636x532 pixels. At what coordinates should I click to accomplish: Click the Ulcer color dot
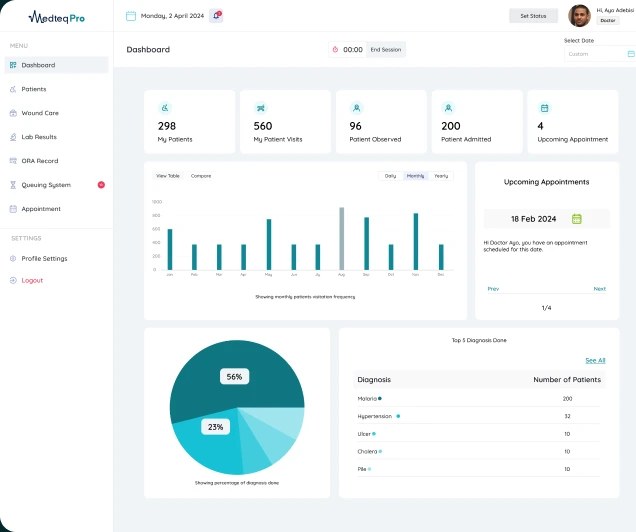[x=374, y=433]
